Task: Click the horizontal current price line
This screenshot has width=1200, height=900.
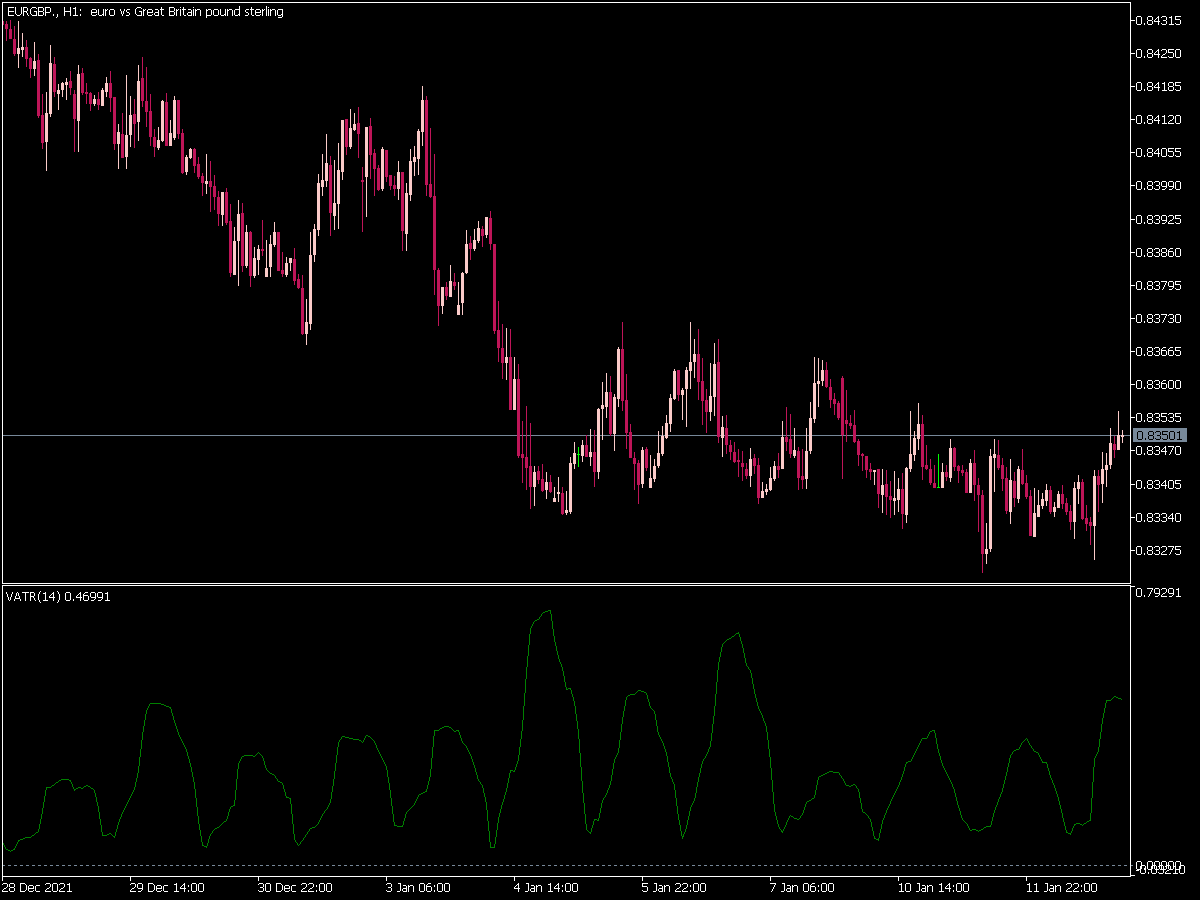Action: click(566, 435)
